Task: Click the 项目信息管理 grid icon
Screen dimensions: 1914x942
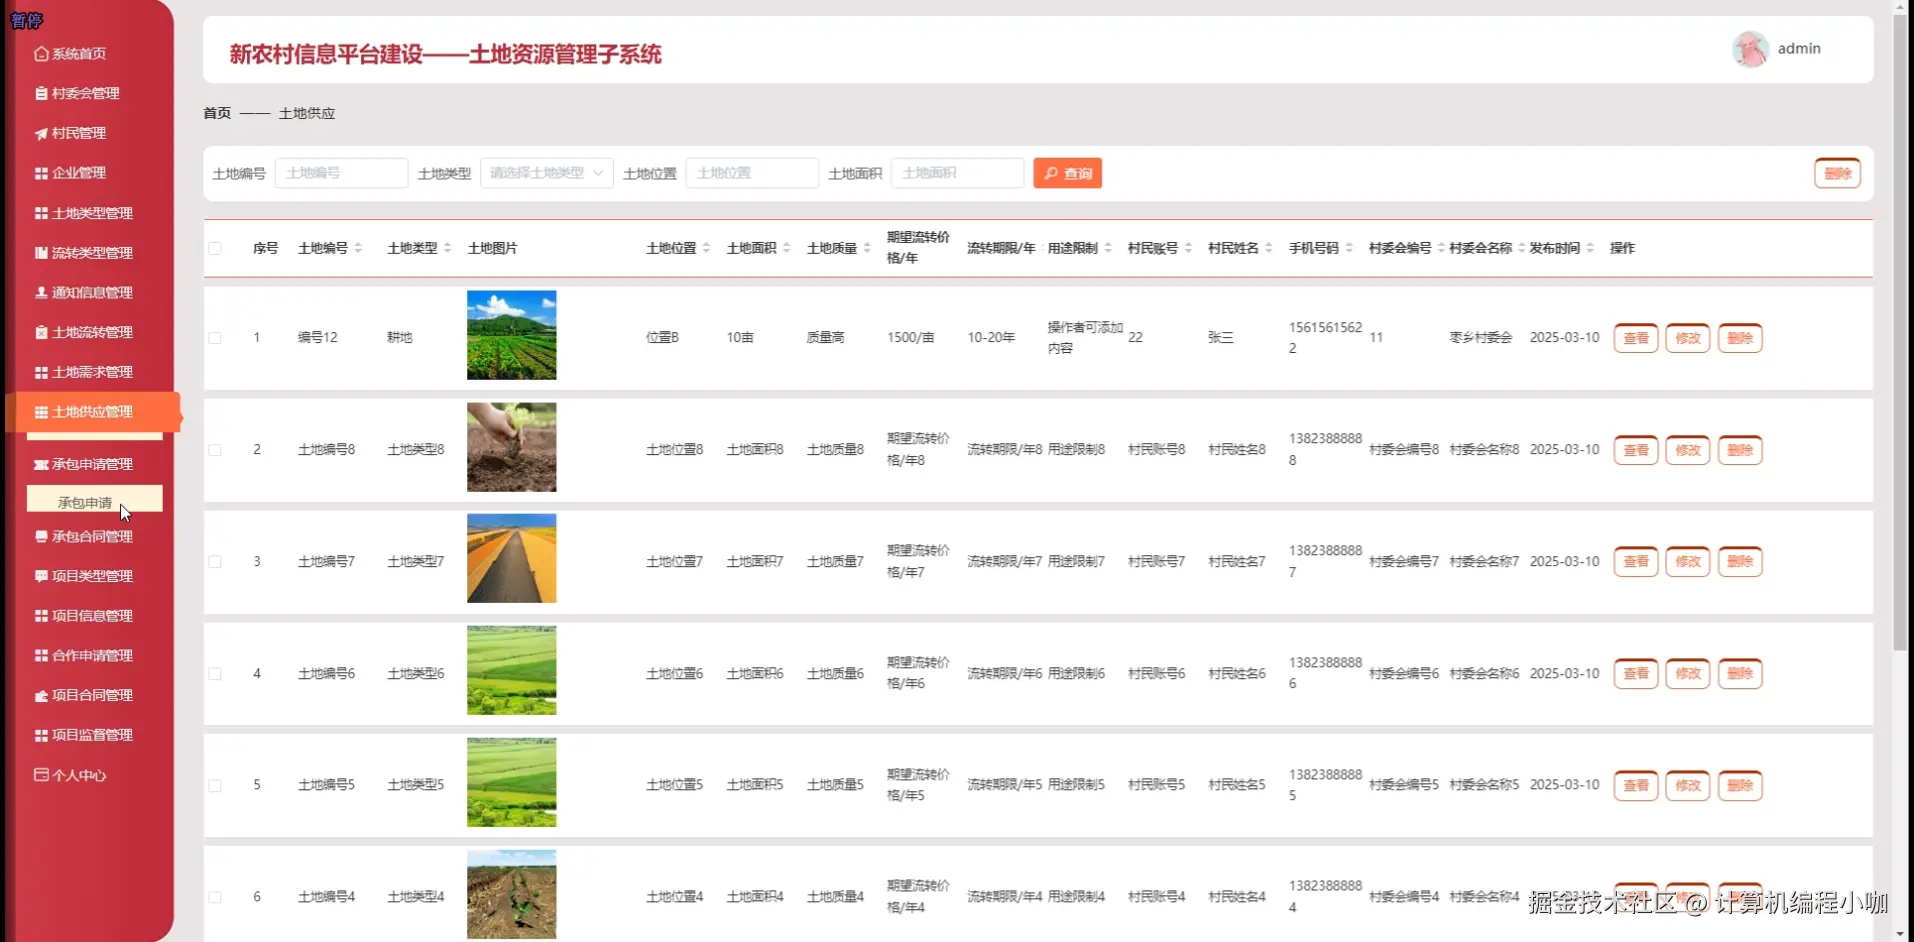Action: coord(41,616)
